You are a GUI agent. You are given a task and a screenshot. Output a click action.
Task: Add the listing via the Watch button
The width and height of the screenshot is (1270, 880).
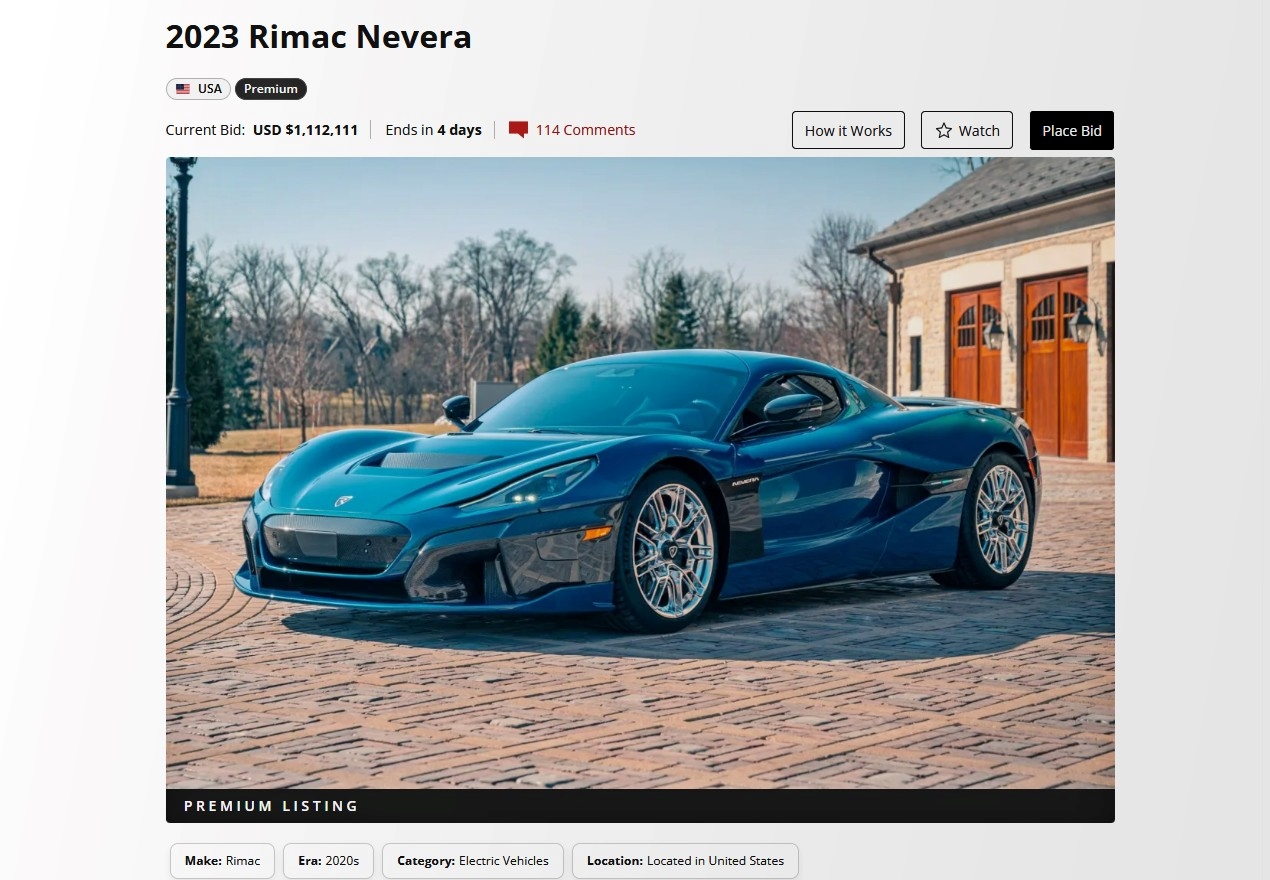point(967,130)
